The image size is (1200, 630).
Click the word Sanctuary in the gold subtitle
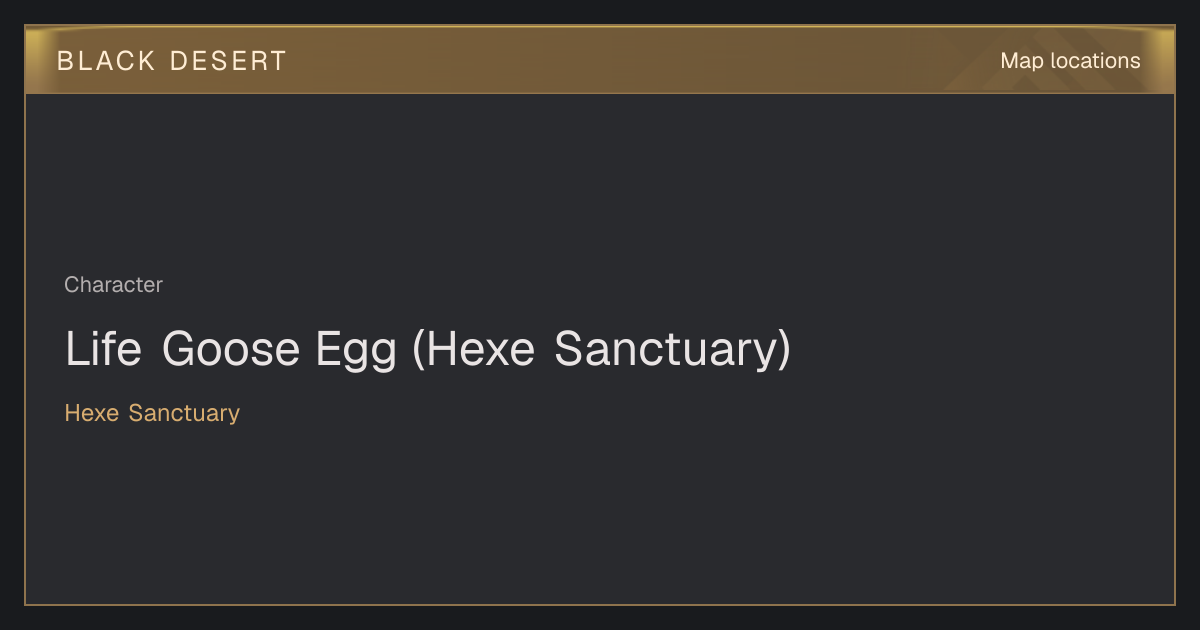coord(184,413)
